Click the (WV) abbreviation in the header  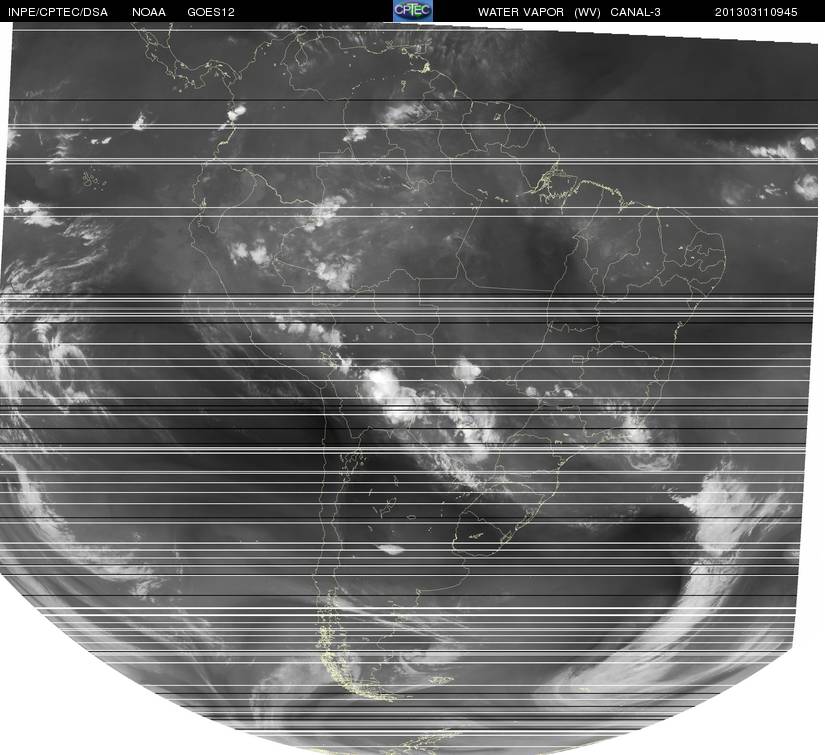click(x=587, y=12)
